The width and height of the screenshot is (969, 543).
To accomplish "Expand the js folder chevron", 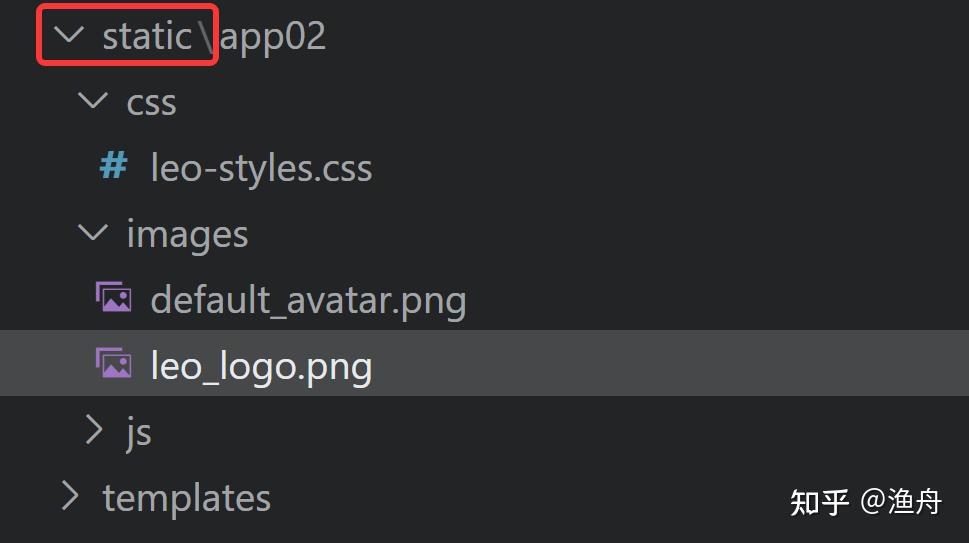I will pos(93,430).
